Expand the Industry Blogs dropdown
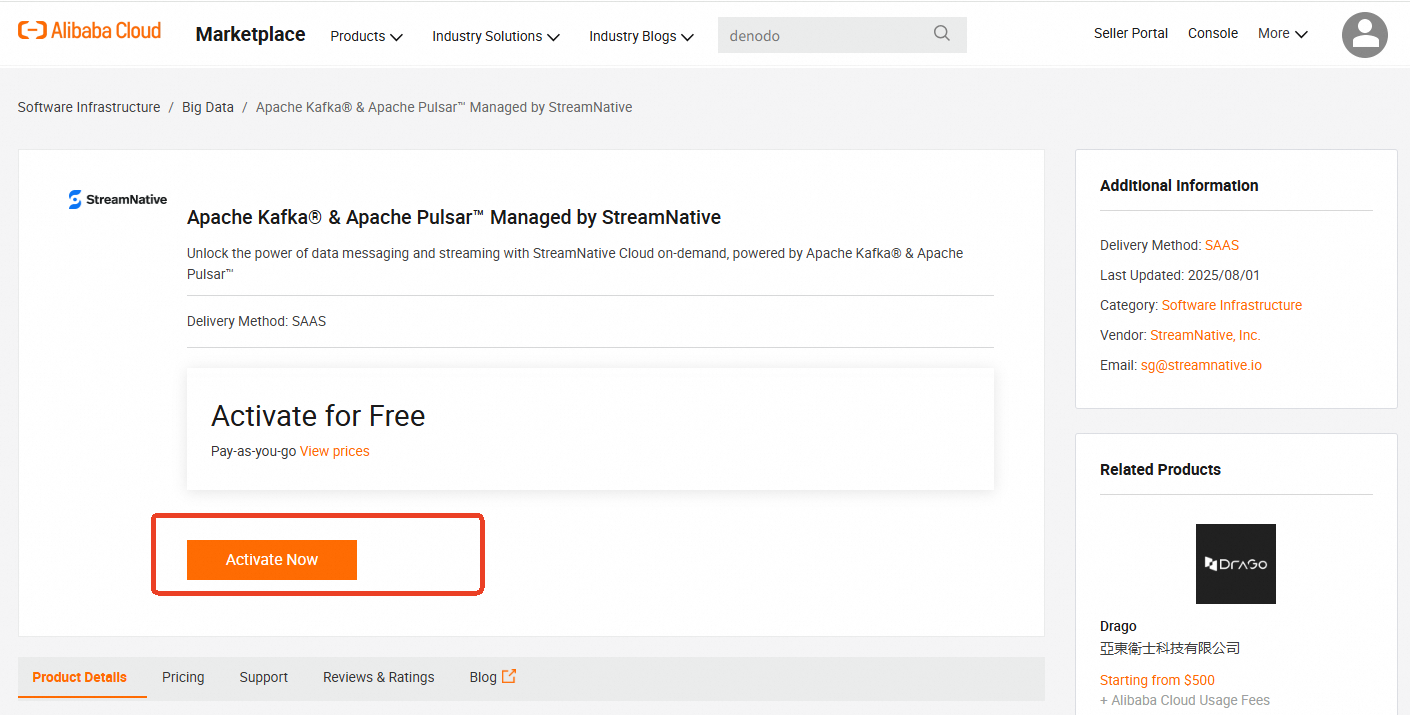This screenshot has width=1410, height=715. click(641, 36)
